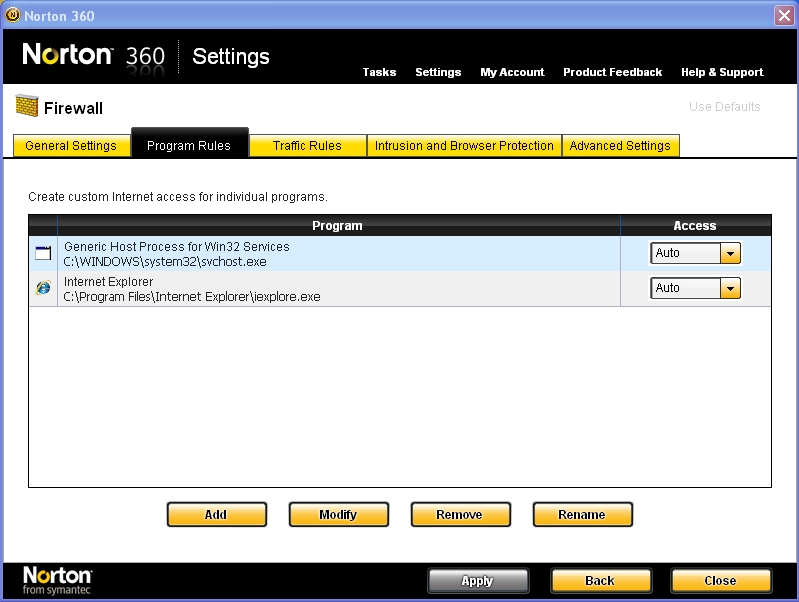Open Intrusion and Browser Protection tab
Viewport: 799px width, 602px height.
(x=464, y=146)
